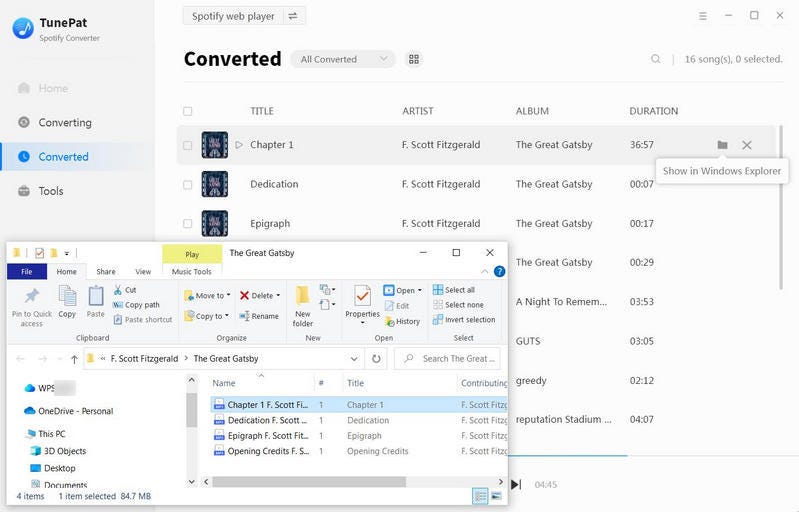
Task: Expand the Move to dropdown
Action: [x=228, y=295]
